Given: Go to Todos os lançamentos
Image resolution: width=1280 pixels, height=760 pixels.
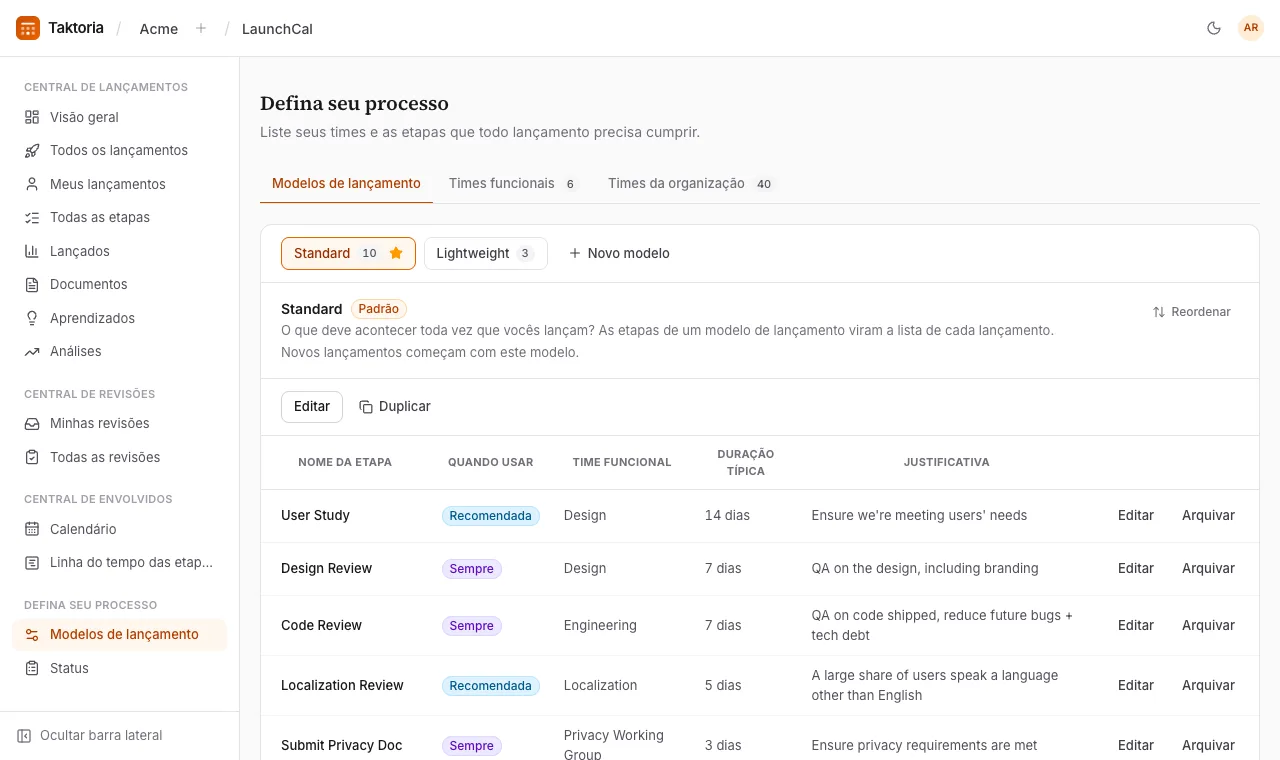Looking at the screenshot, I should click(x=120, y=150).
